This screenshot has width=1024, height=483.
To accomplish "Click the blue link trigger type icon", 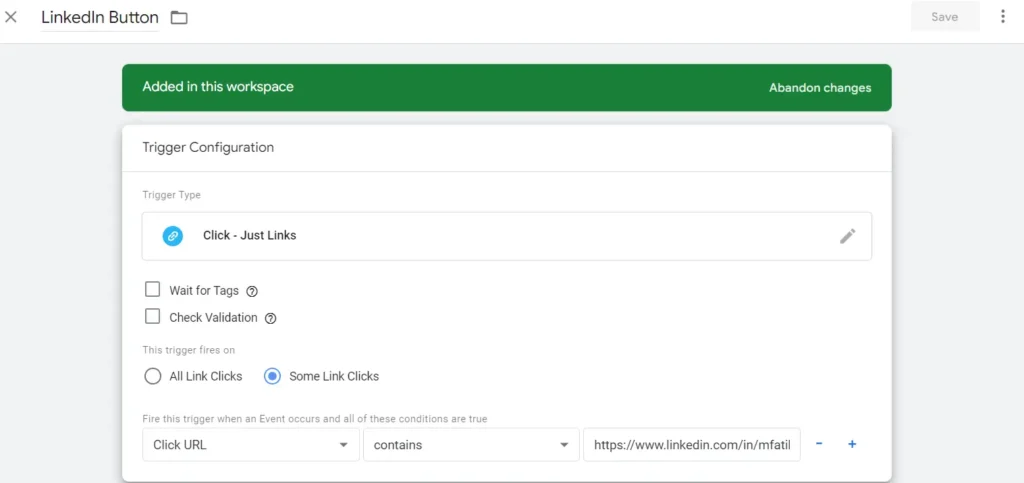I will click(173, 236).
